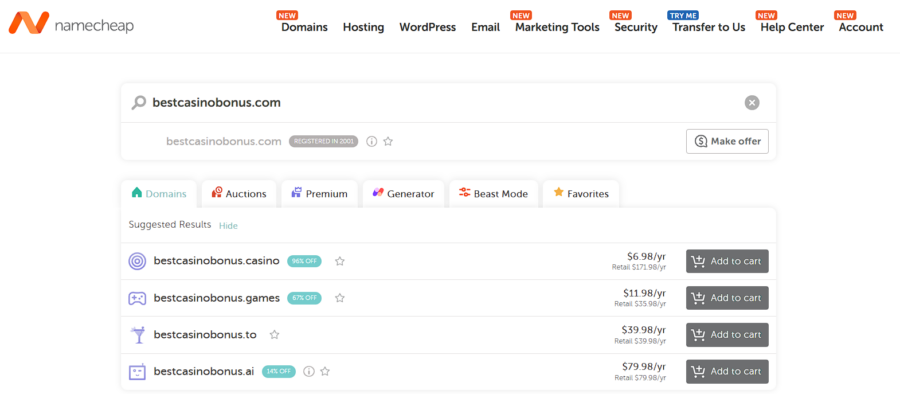This screenshot has height=394, width=900.
Task: Click the .ai robot face icon
Action: pos(137,372)
